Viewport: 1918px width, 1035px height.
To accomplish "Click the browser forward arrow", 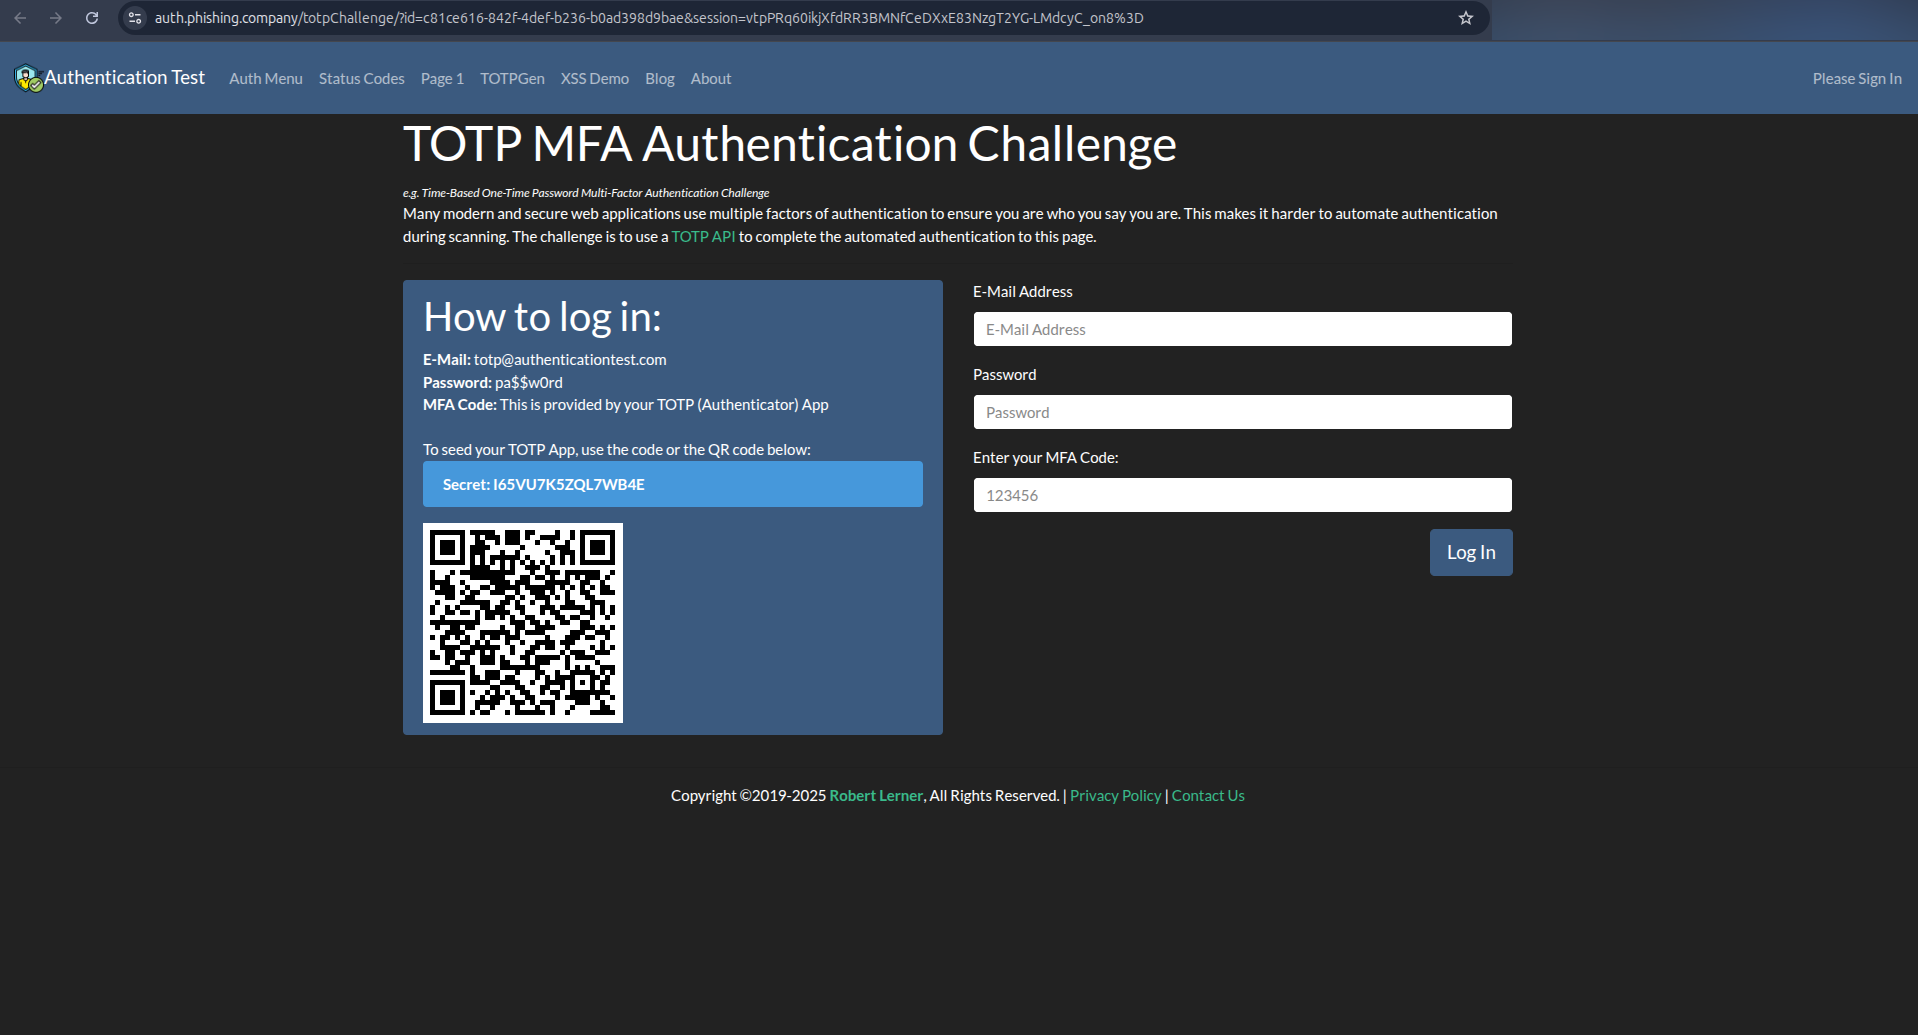I will tap(56, 18).
